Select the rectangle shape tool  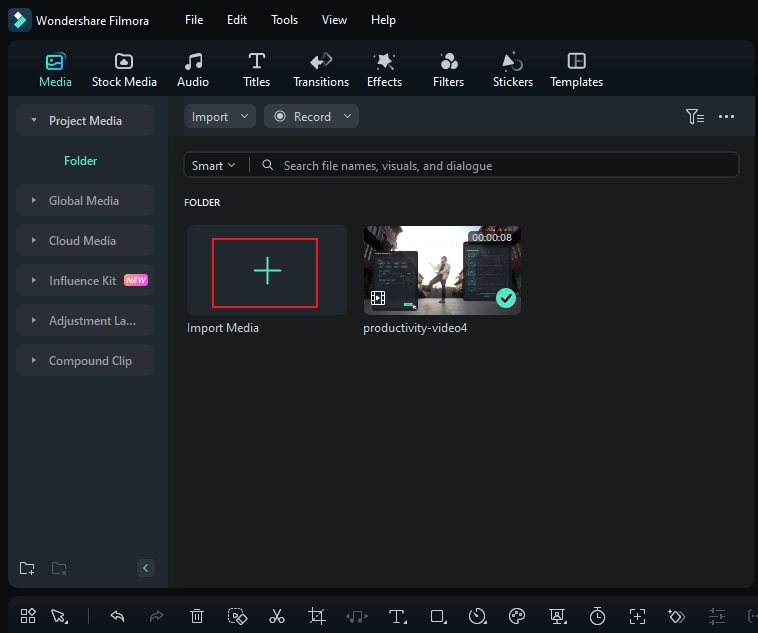click(x=438, y=616)
